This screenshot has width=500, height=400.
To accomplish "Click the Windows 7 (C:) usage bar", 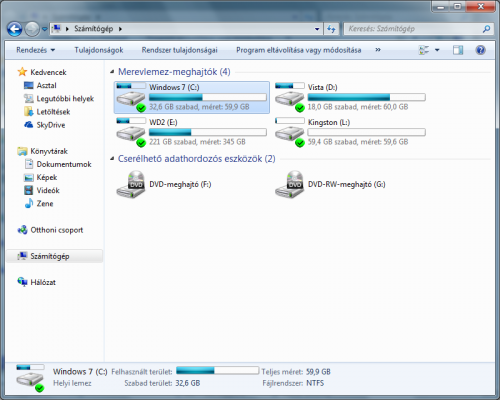I will pos(208,97).
